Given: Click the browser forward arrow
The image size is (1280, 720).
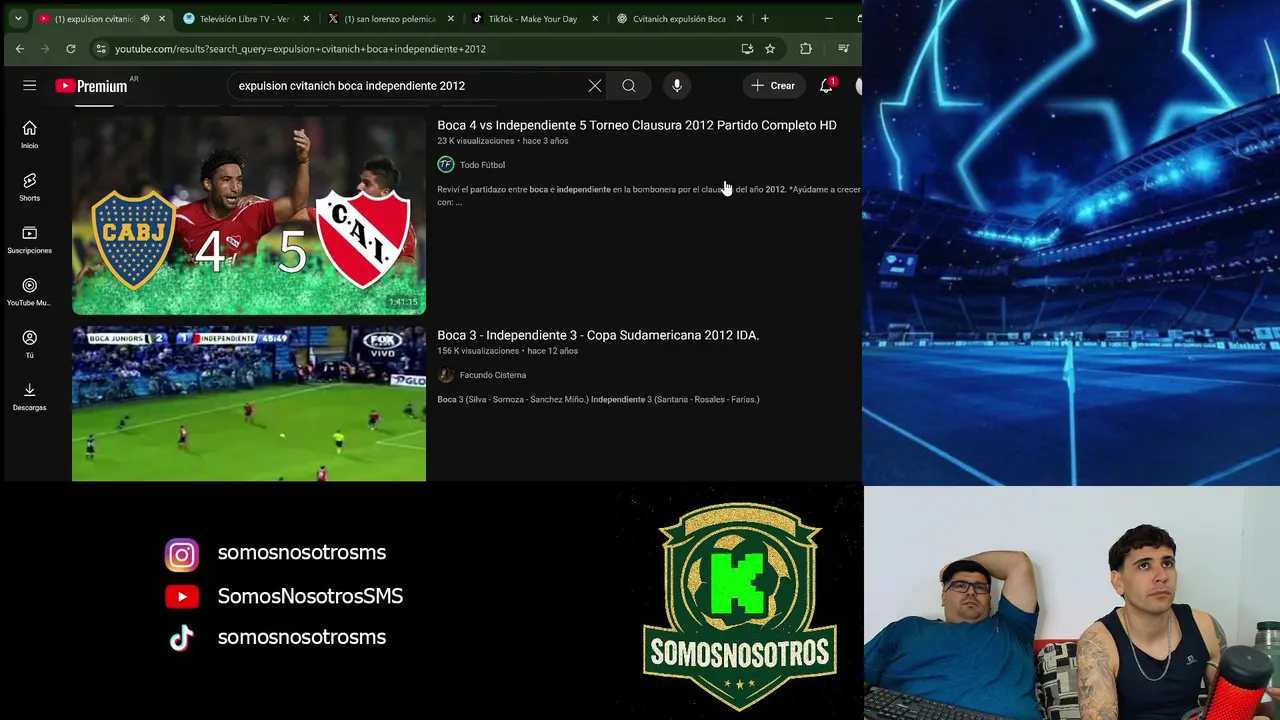Looking at the screenshot, I should pyautogui.click(x=45, y=48).
